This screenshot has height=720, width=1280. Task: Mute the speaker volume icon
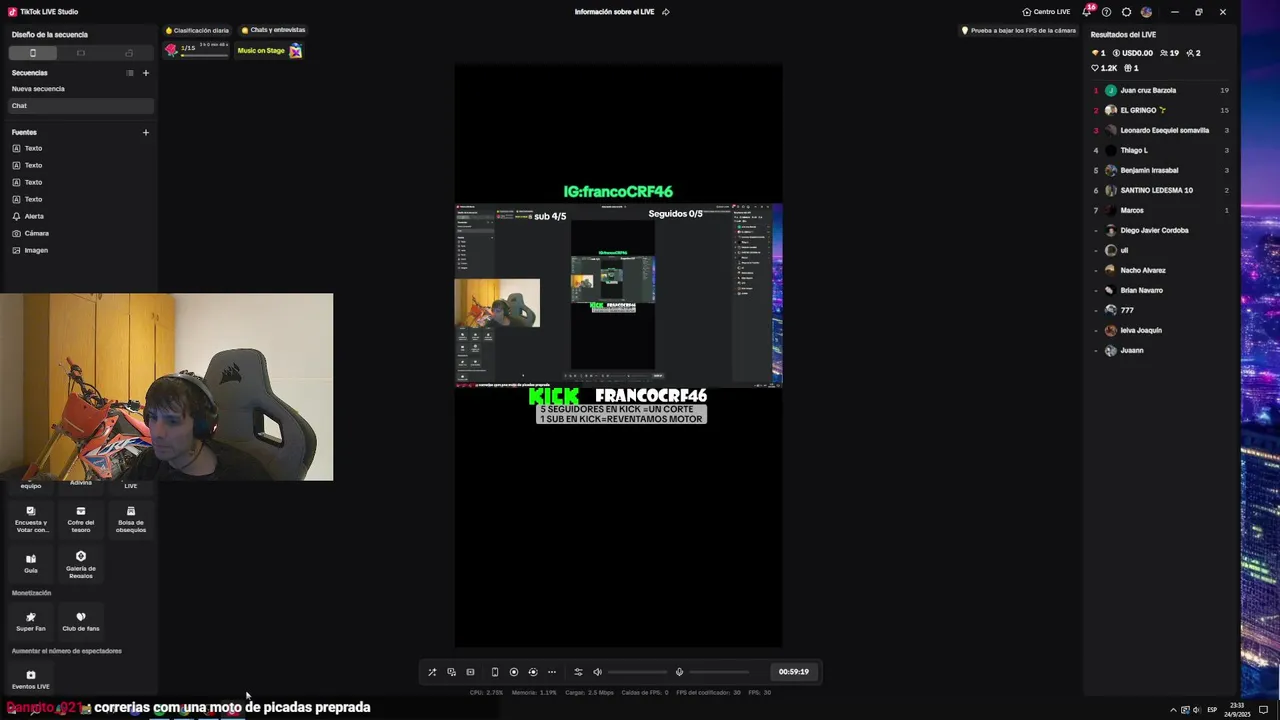pos(597,672)
